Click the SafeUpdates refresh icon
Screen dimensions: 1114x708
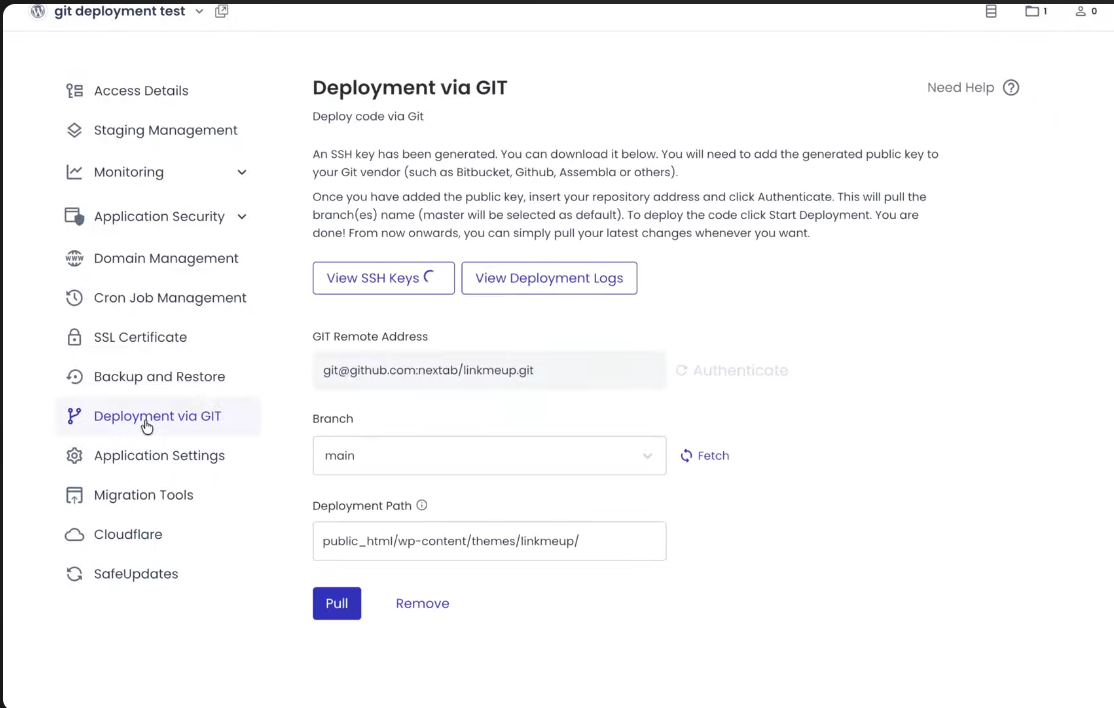[74, 573]
